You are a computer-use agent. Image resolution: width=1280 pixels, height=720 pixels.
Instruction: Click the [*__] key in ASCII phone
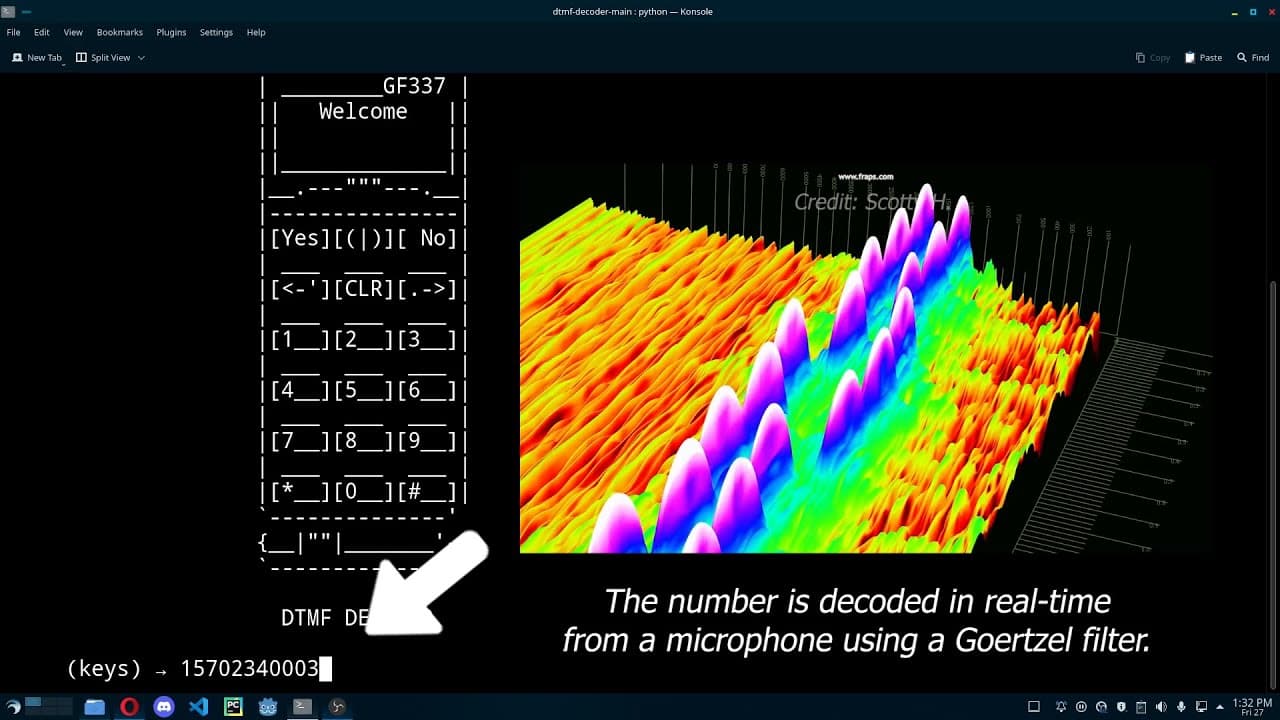click(300, 493)
